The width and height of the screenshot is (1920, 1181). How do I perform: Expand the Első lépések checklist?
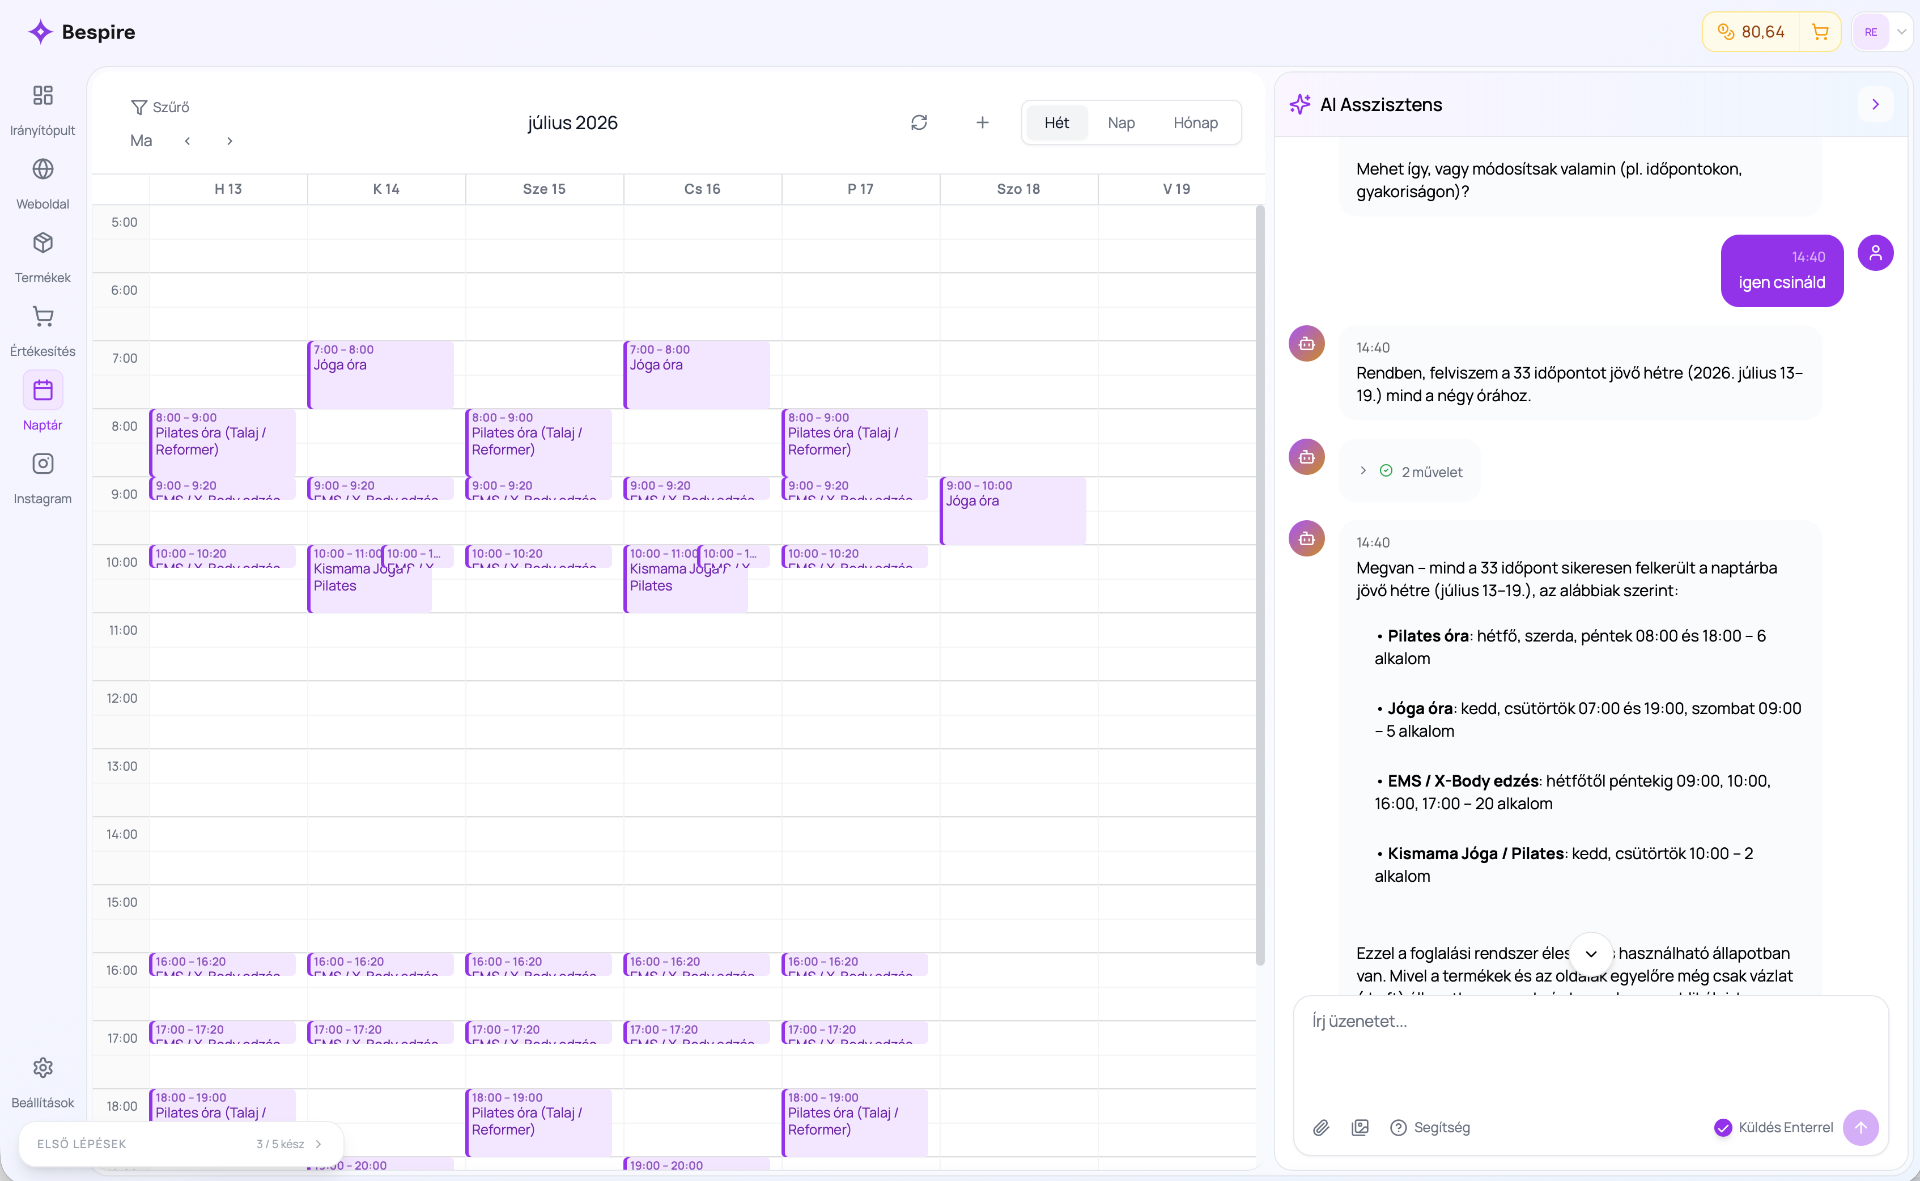coord(181,1144)
